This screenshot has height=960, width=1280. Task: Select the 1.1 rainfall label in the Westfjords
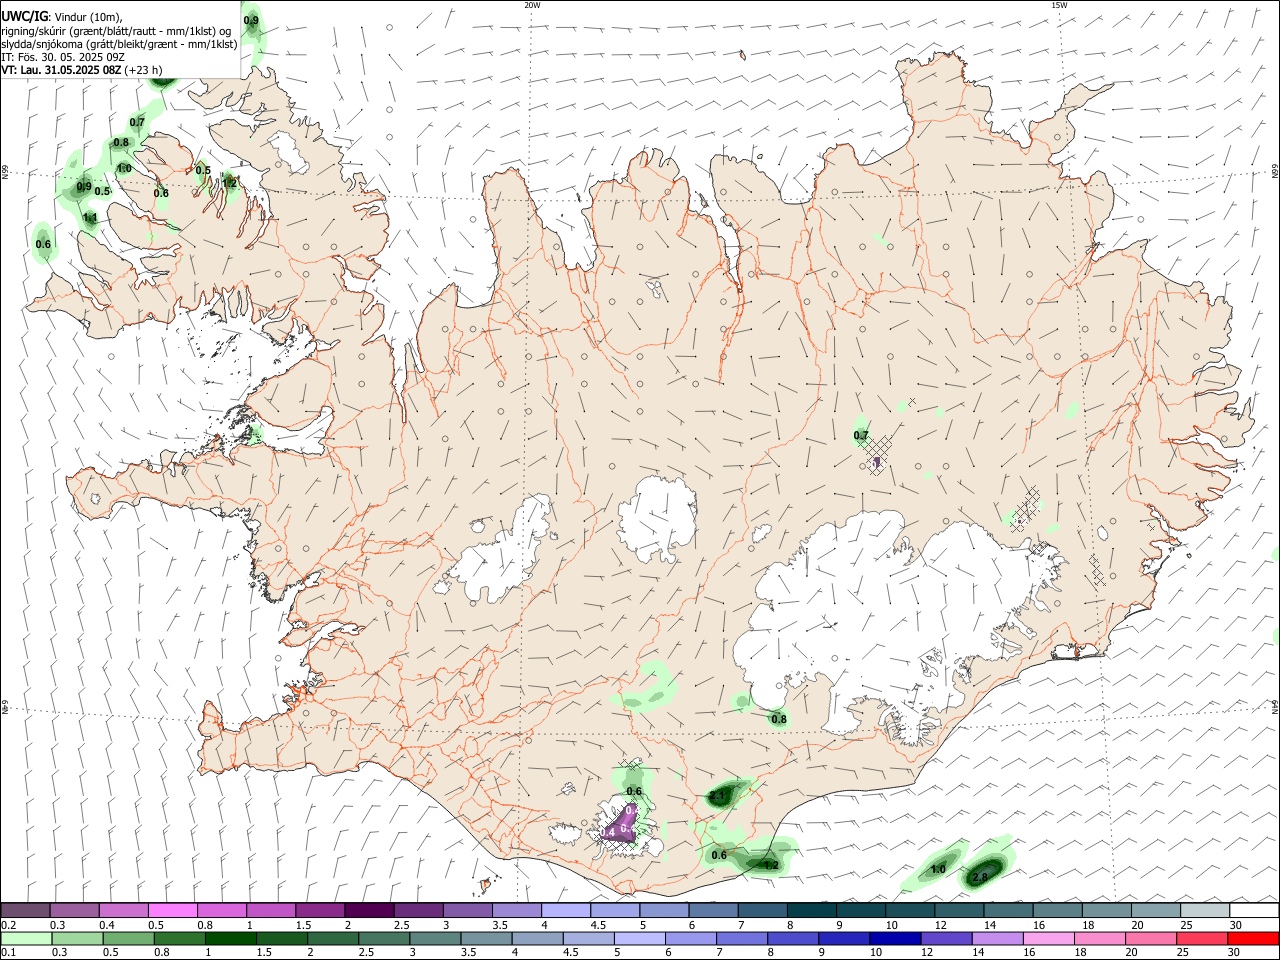pos(90,218)
